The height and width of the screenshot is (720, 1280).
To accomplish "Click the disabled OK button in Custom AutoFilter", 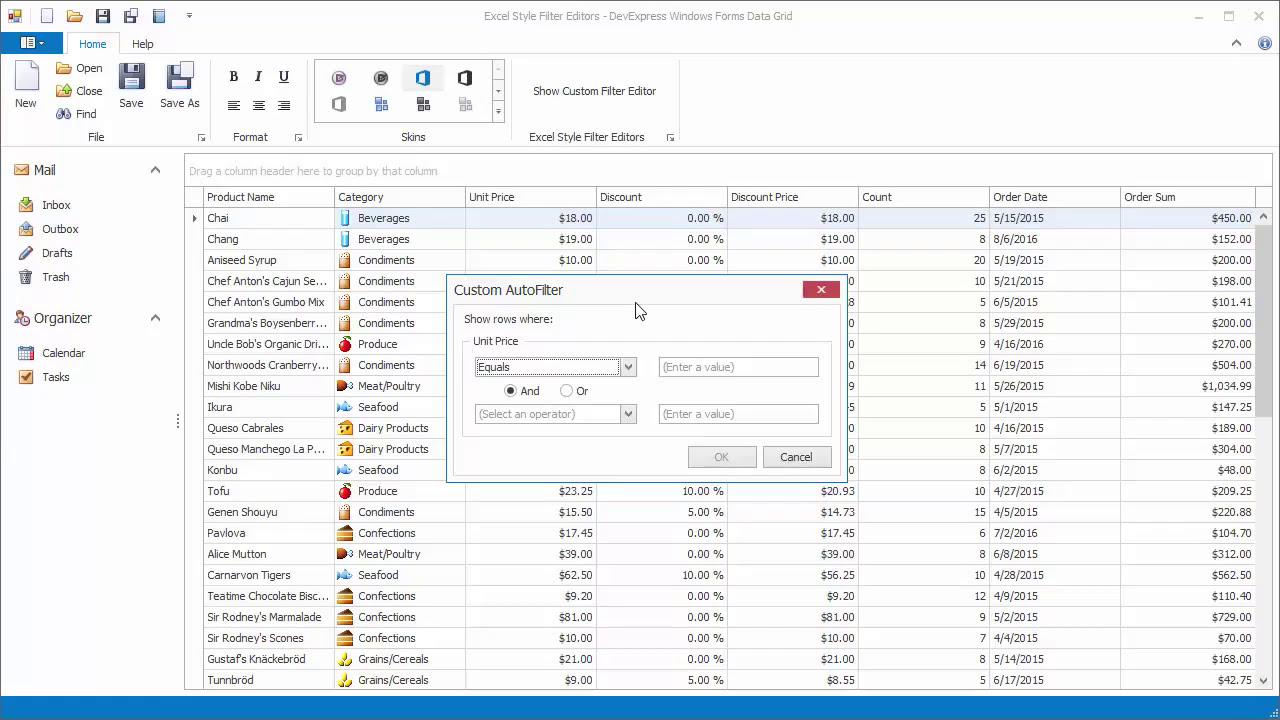I will (x=722, y=457).
